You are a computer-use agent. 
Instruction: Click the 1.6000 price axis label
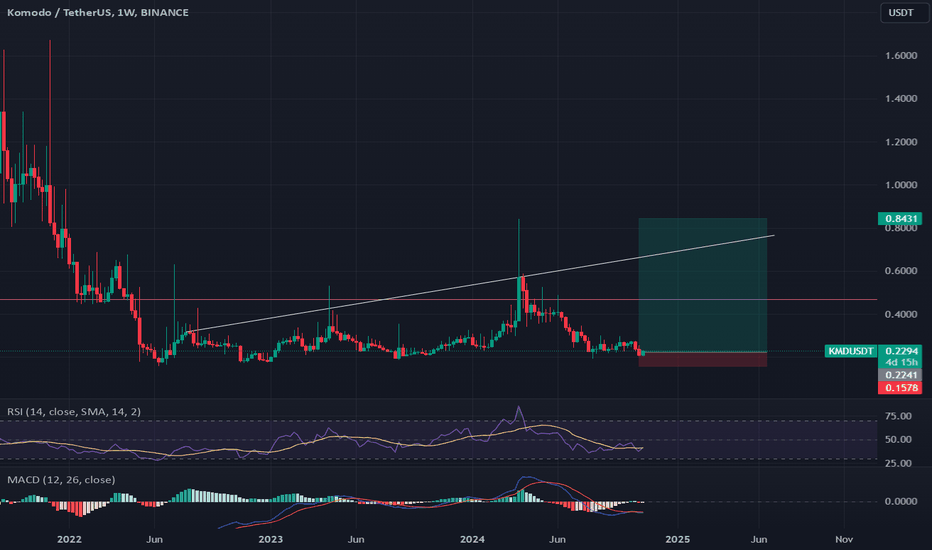(x=901, y=56)
